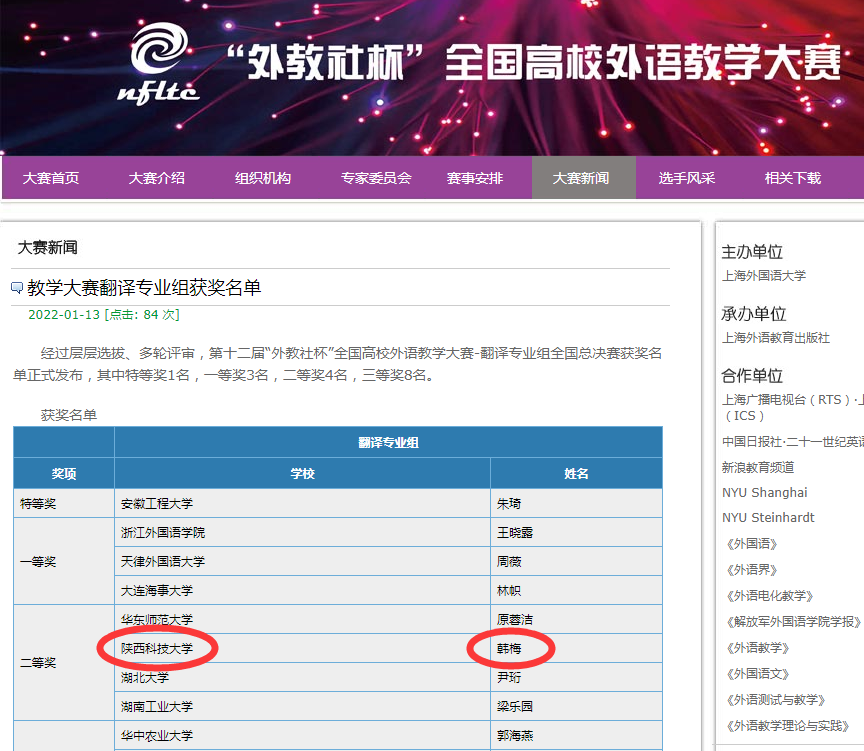Open 专家委员会 navigation item

click(376, 178)
